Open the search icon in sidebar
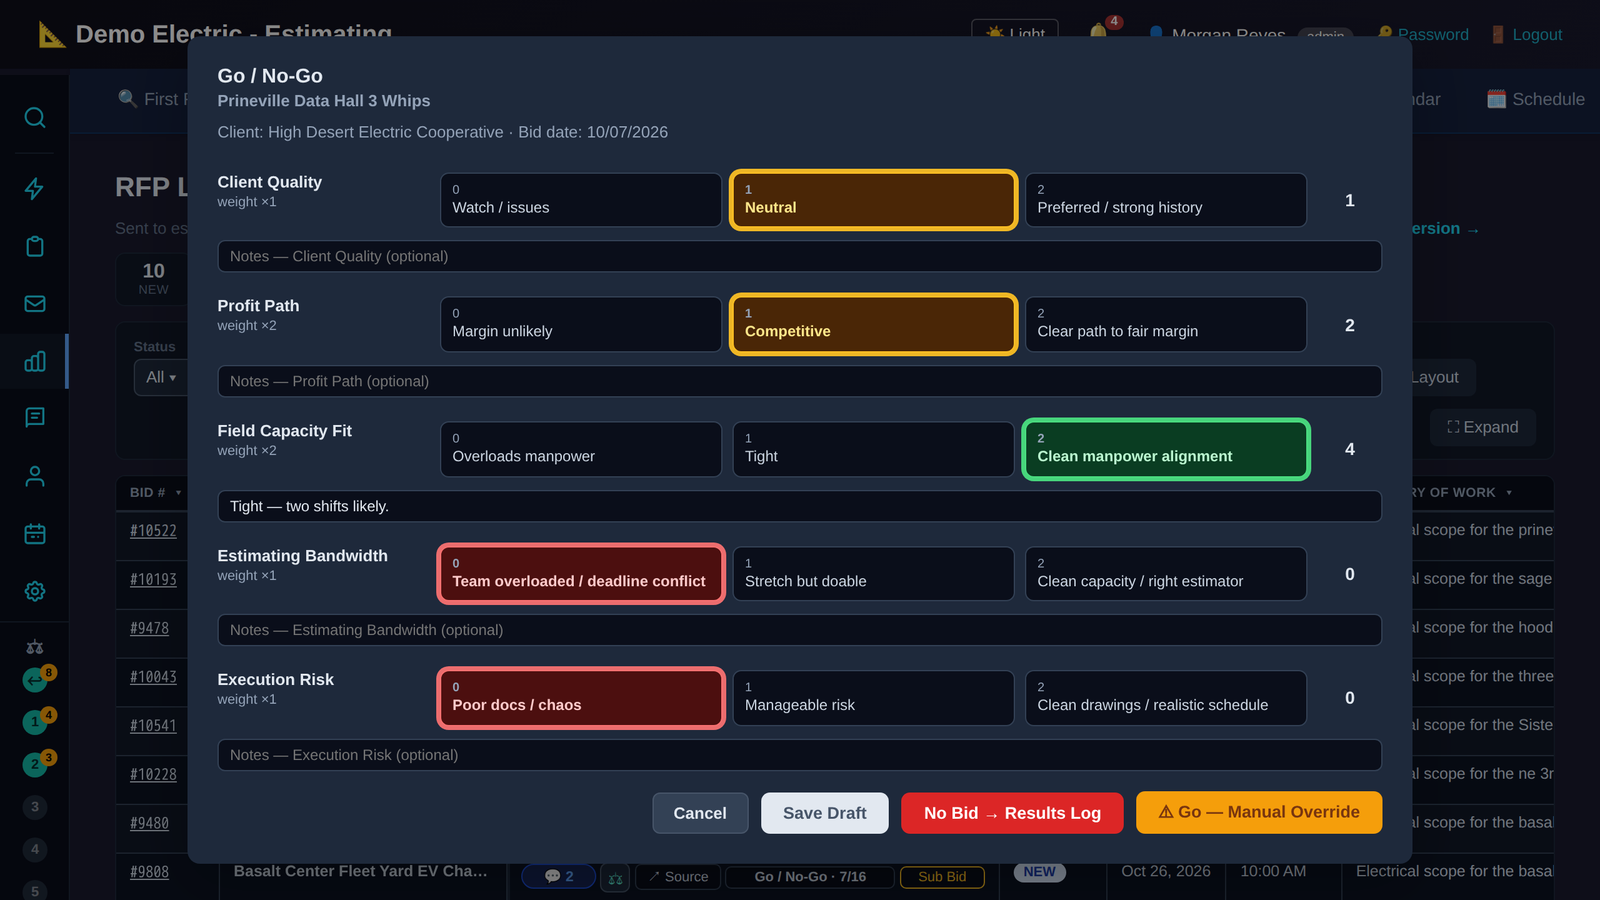The width and height of the screenshot is (1600, 900). pyautogui.click(x=35, y=118)
